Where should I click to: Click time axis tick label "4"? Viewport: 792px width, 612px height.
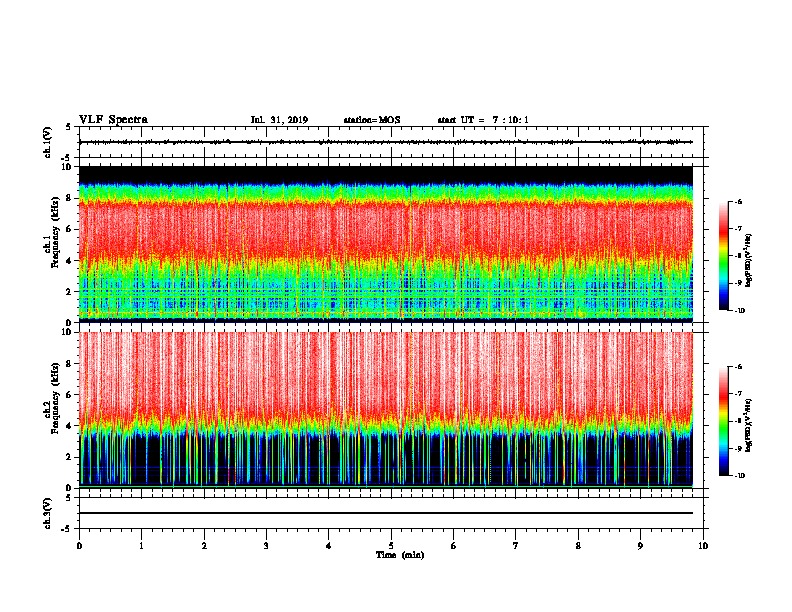[x=329, y=546]
